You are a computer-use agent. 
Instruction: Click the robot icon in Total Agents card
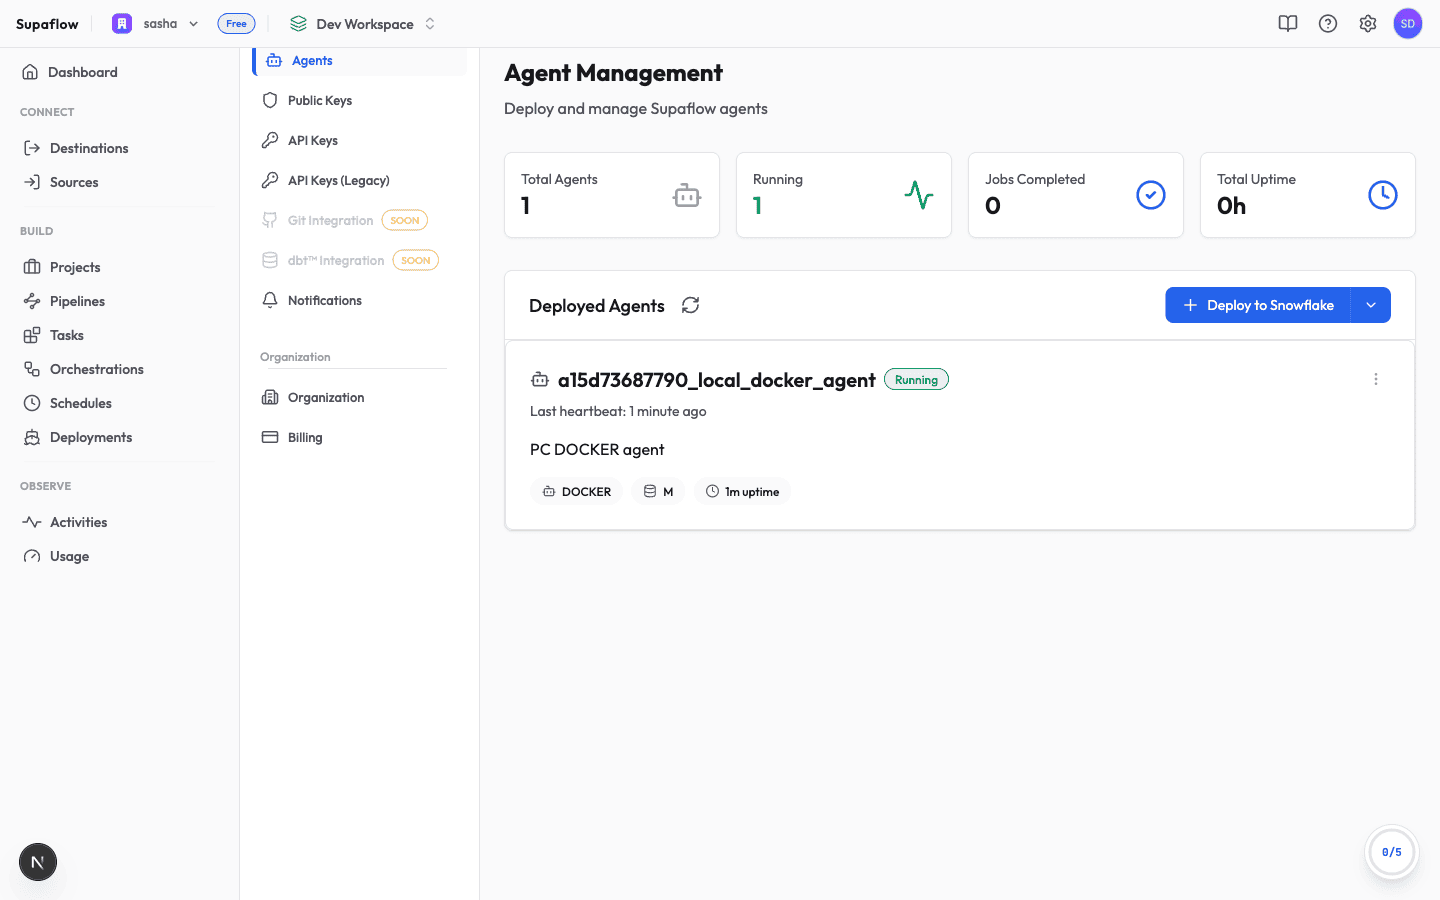687,195
